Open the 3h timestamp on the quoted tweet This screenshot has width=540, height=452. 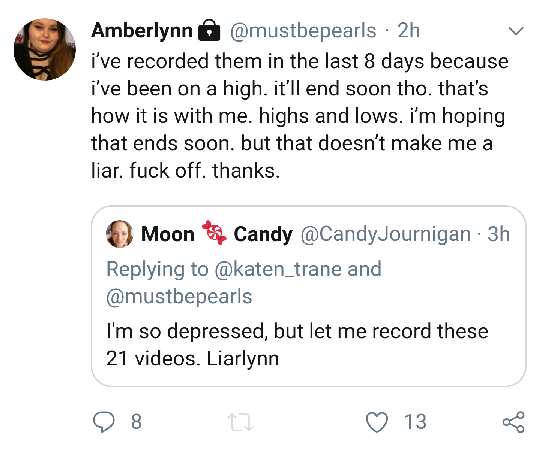(x=498, y=234)
